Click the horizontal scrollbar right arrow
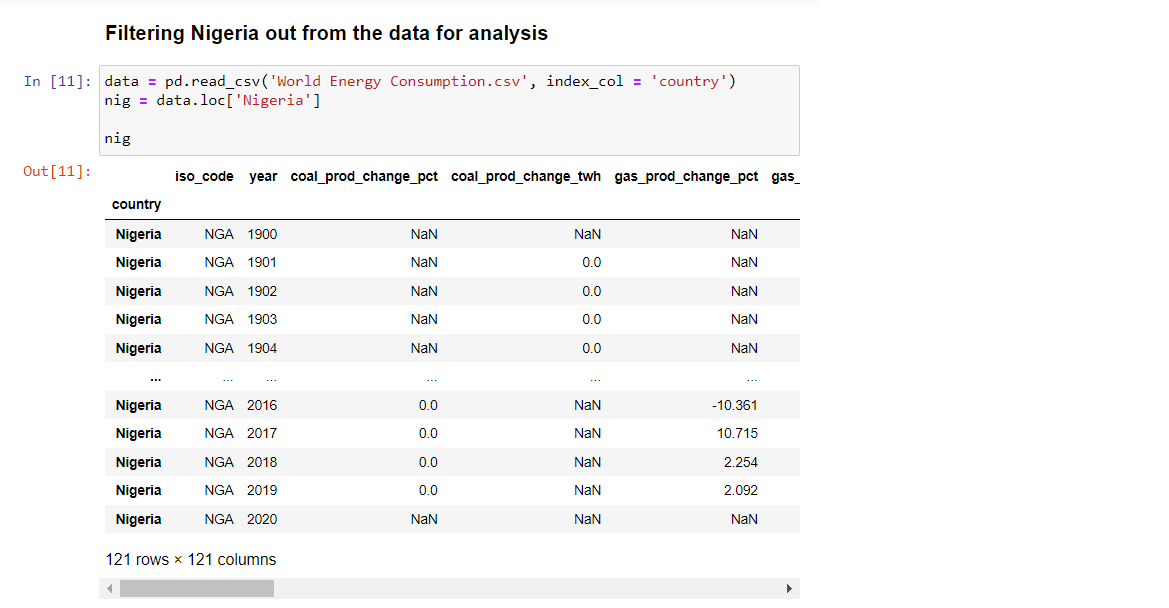 [x=789, y=589]
